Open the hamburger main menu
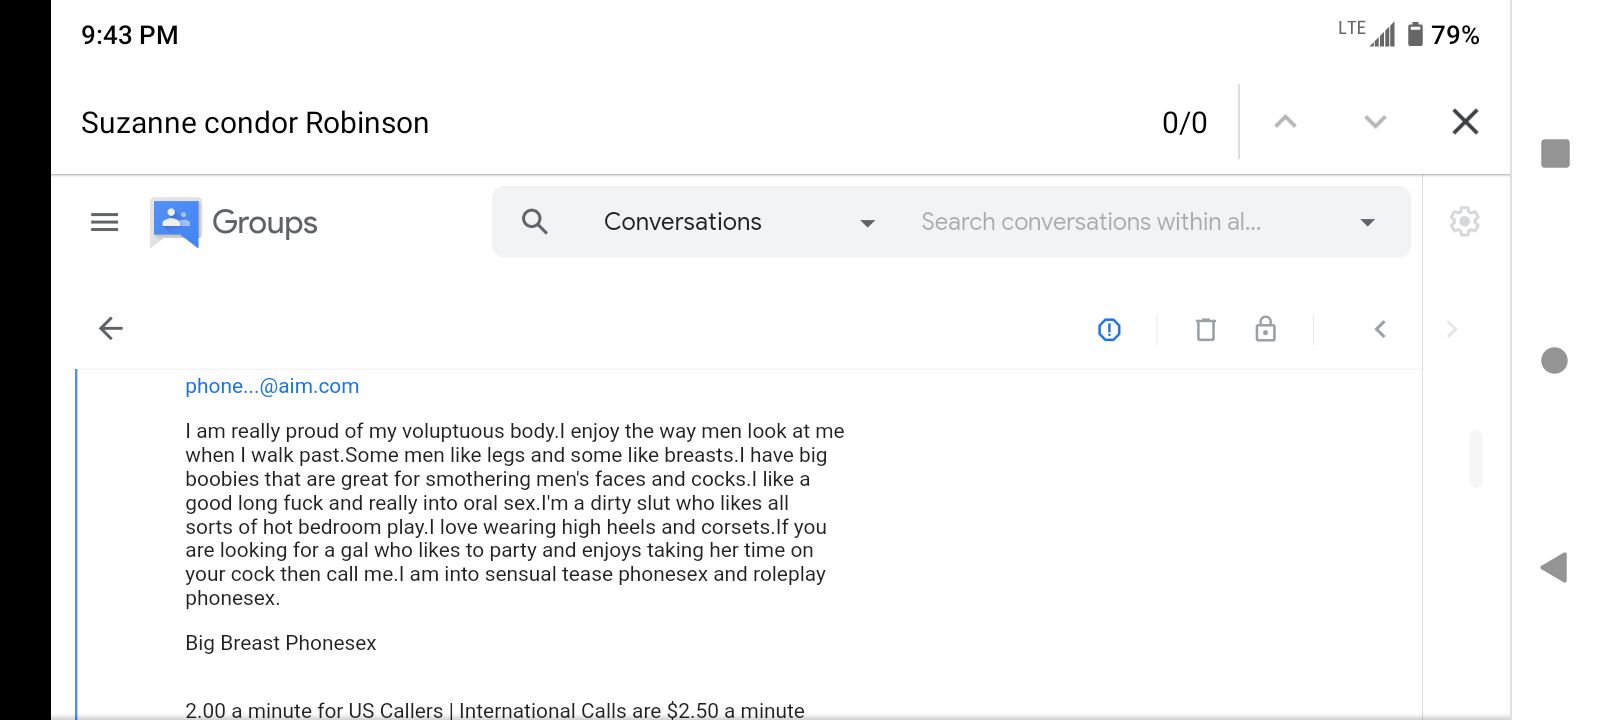The width and height of the screenshot is (1600, 720). 104,222
